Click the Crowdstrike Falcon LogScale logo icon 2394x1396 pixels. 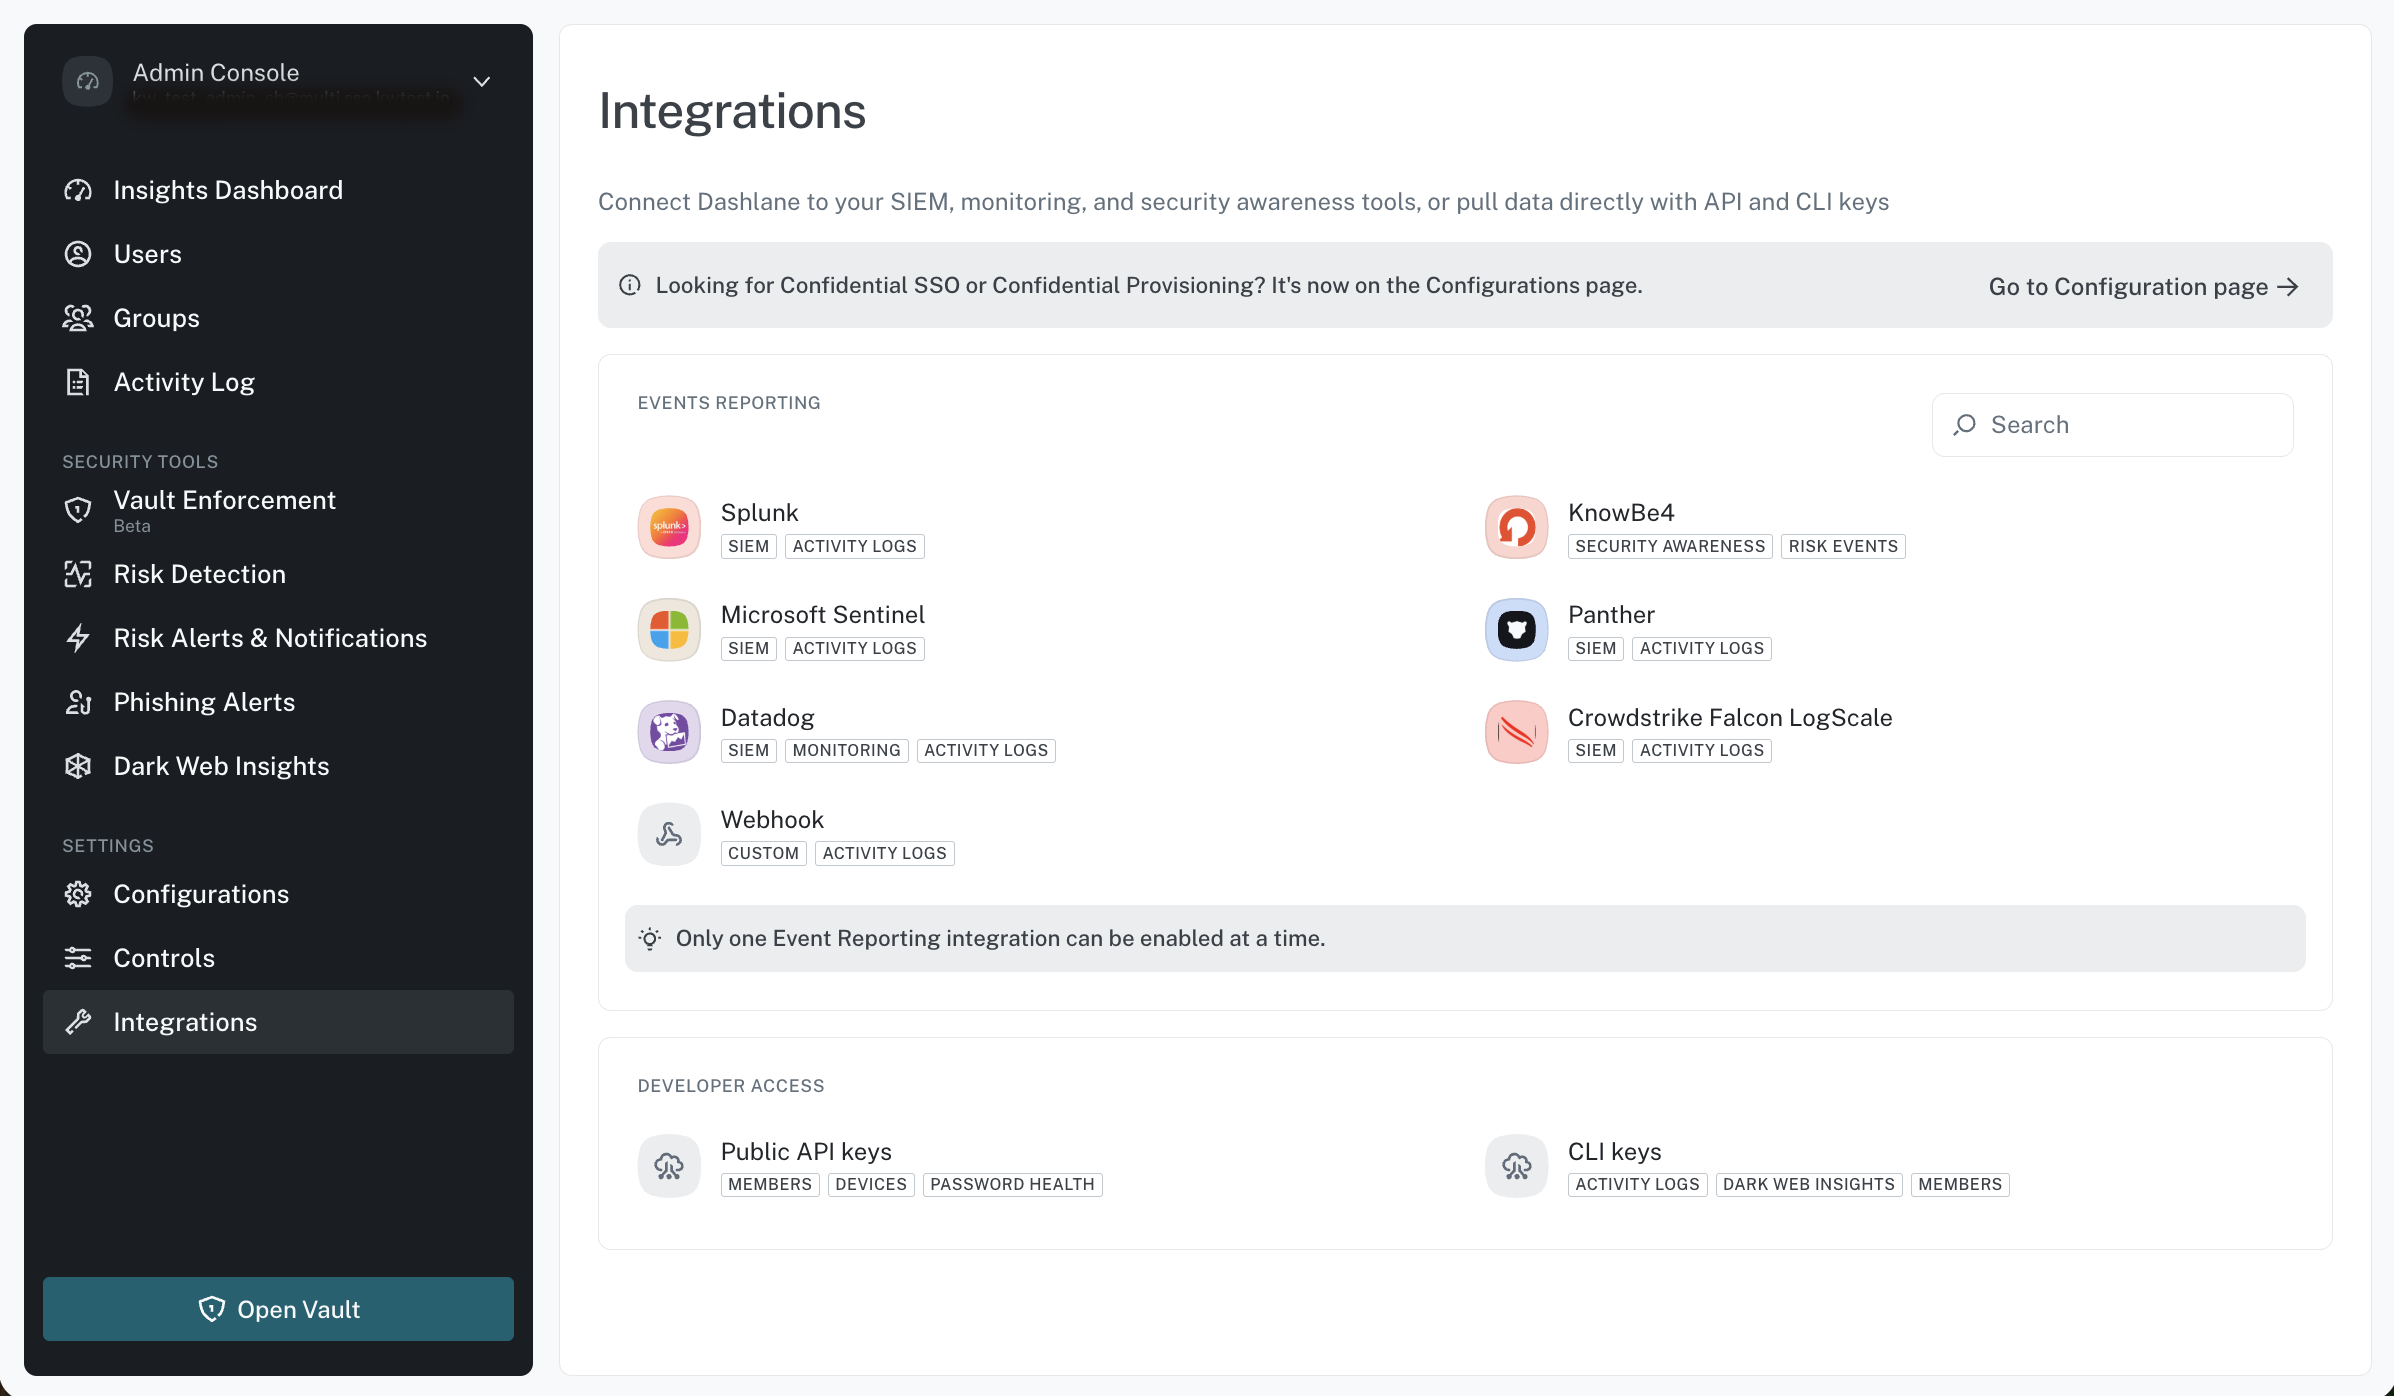tap(1516, 732)
